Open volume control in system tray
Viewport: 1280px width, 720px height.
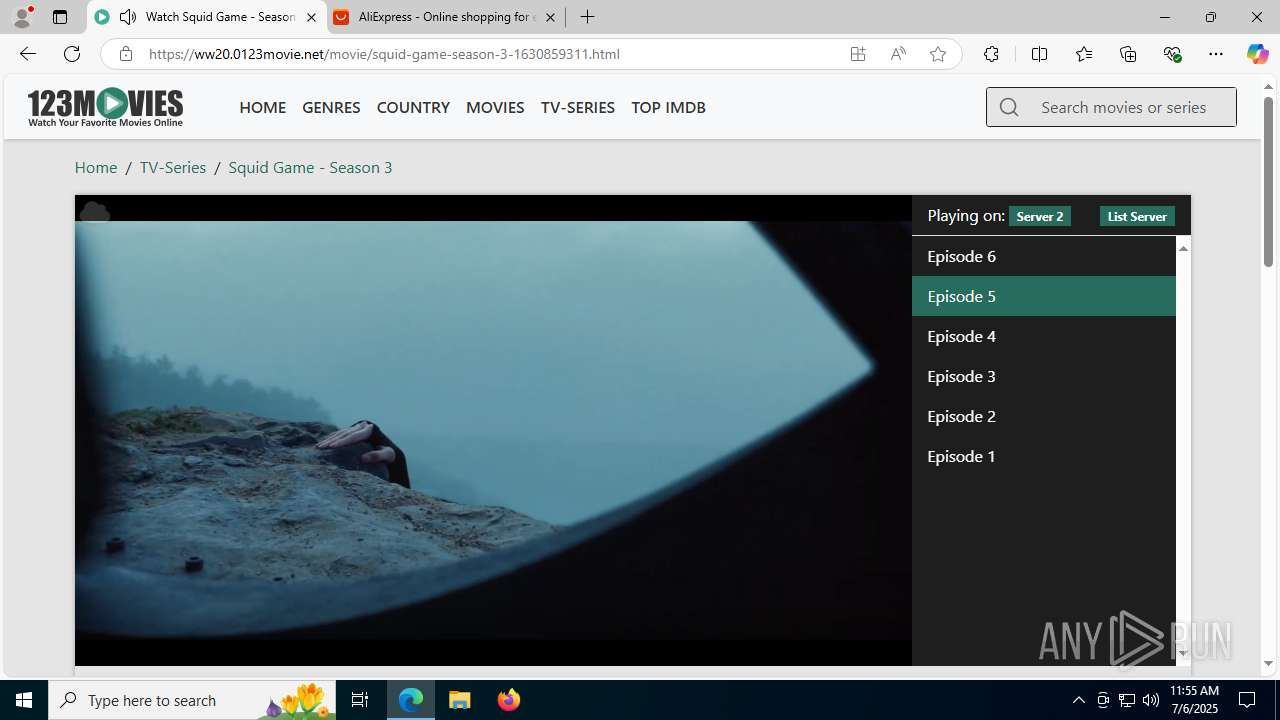coord(1151,700)
